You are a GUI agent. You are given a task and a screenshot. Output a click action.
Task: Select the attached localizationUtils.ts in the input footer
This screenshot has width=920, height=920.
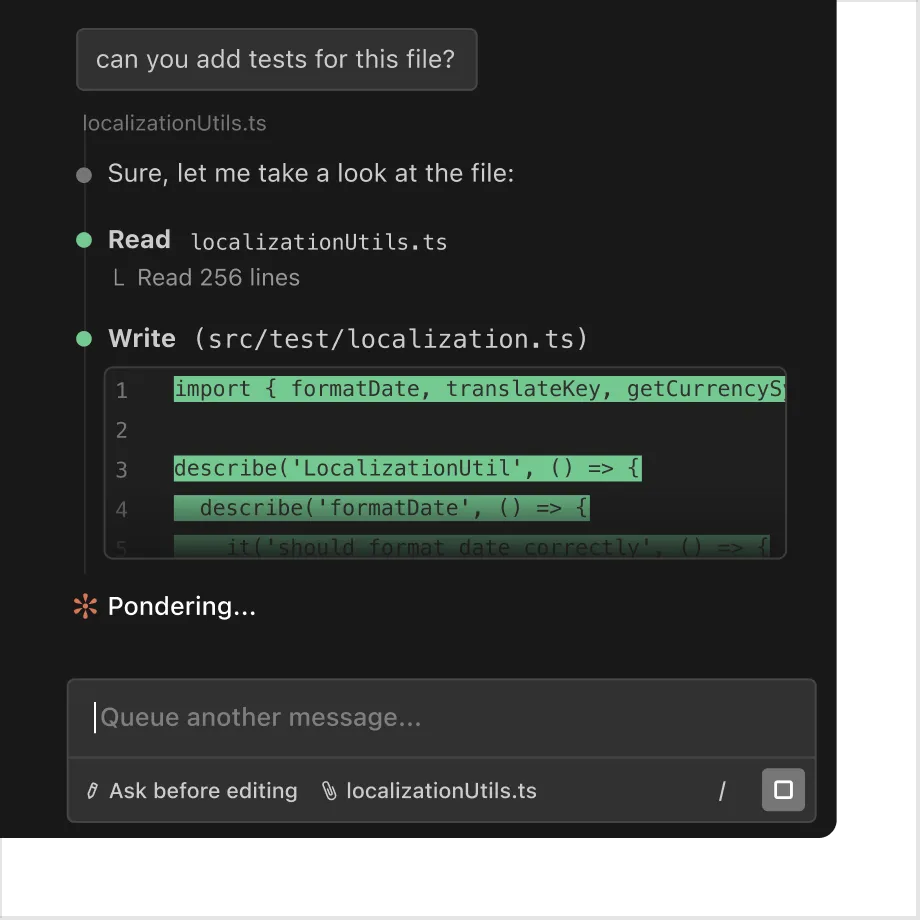coord(441,791)
